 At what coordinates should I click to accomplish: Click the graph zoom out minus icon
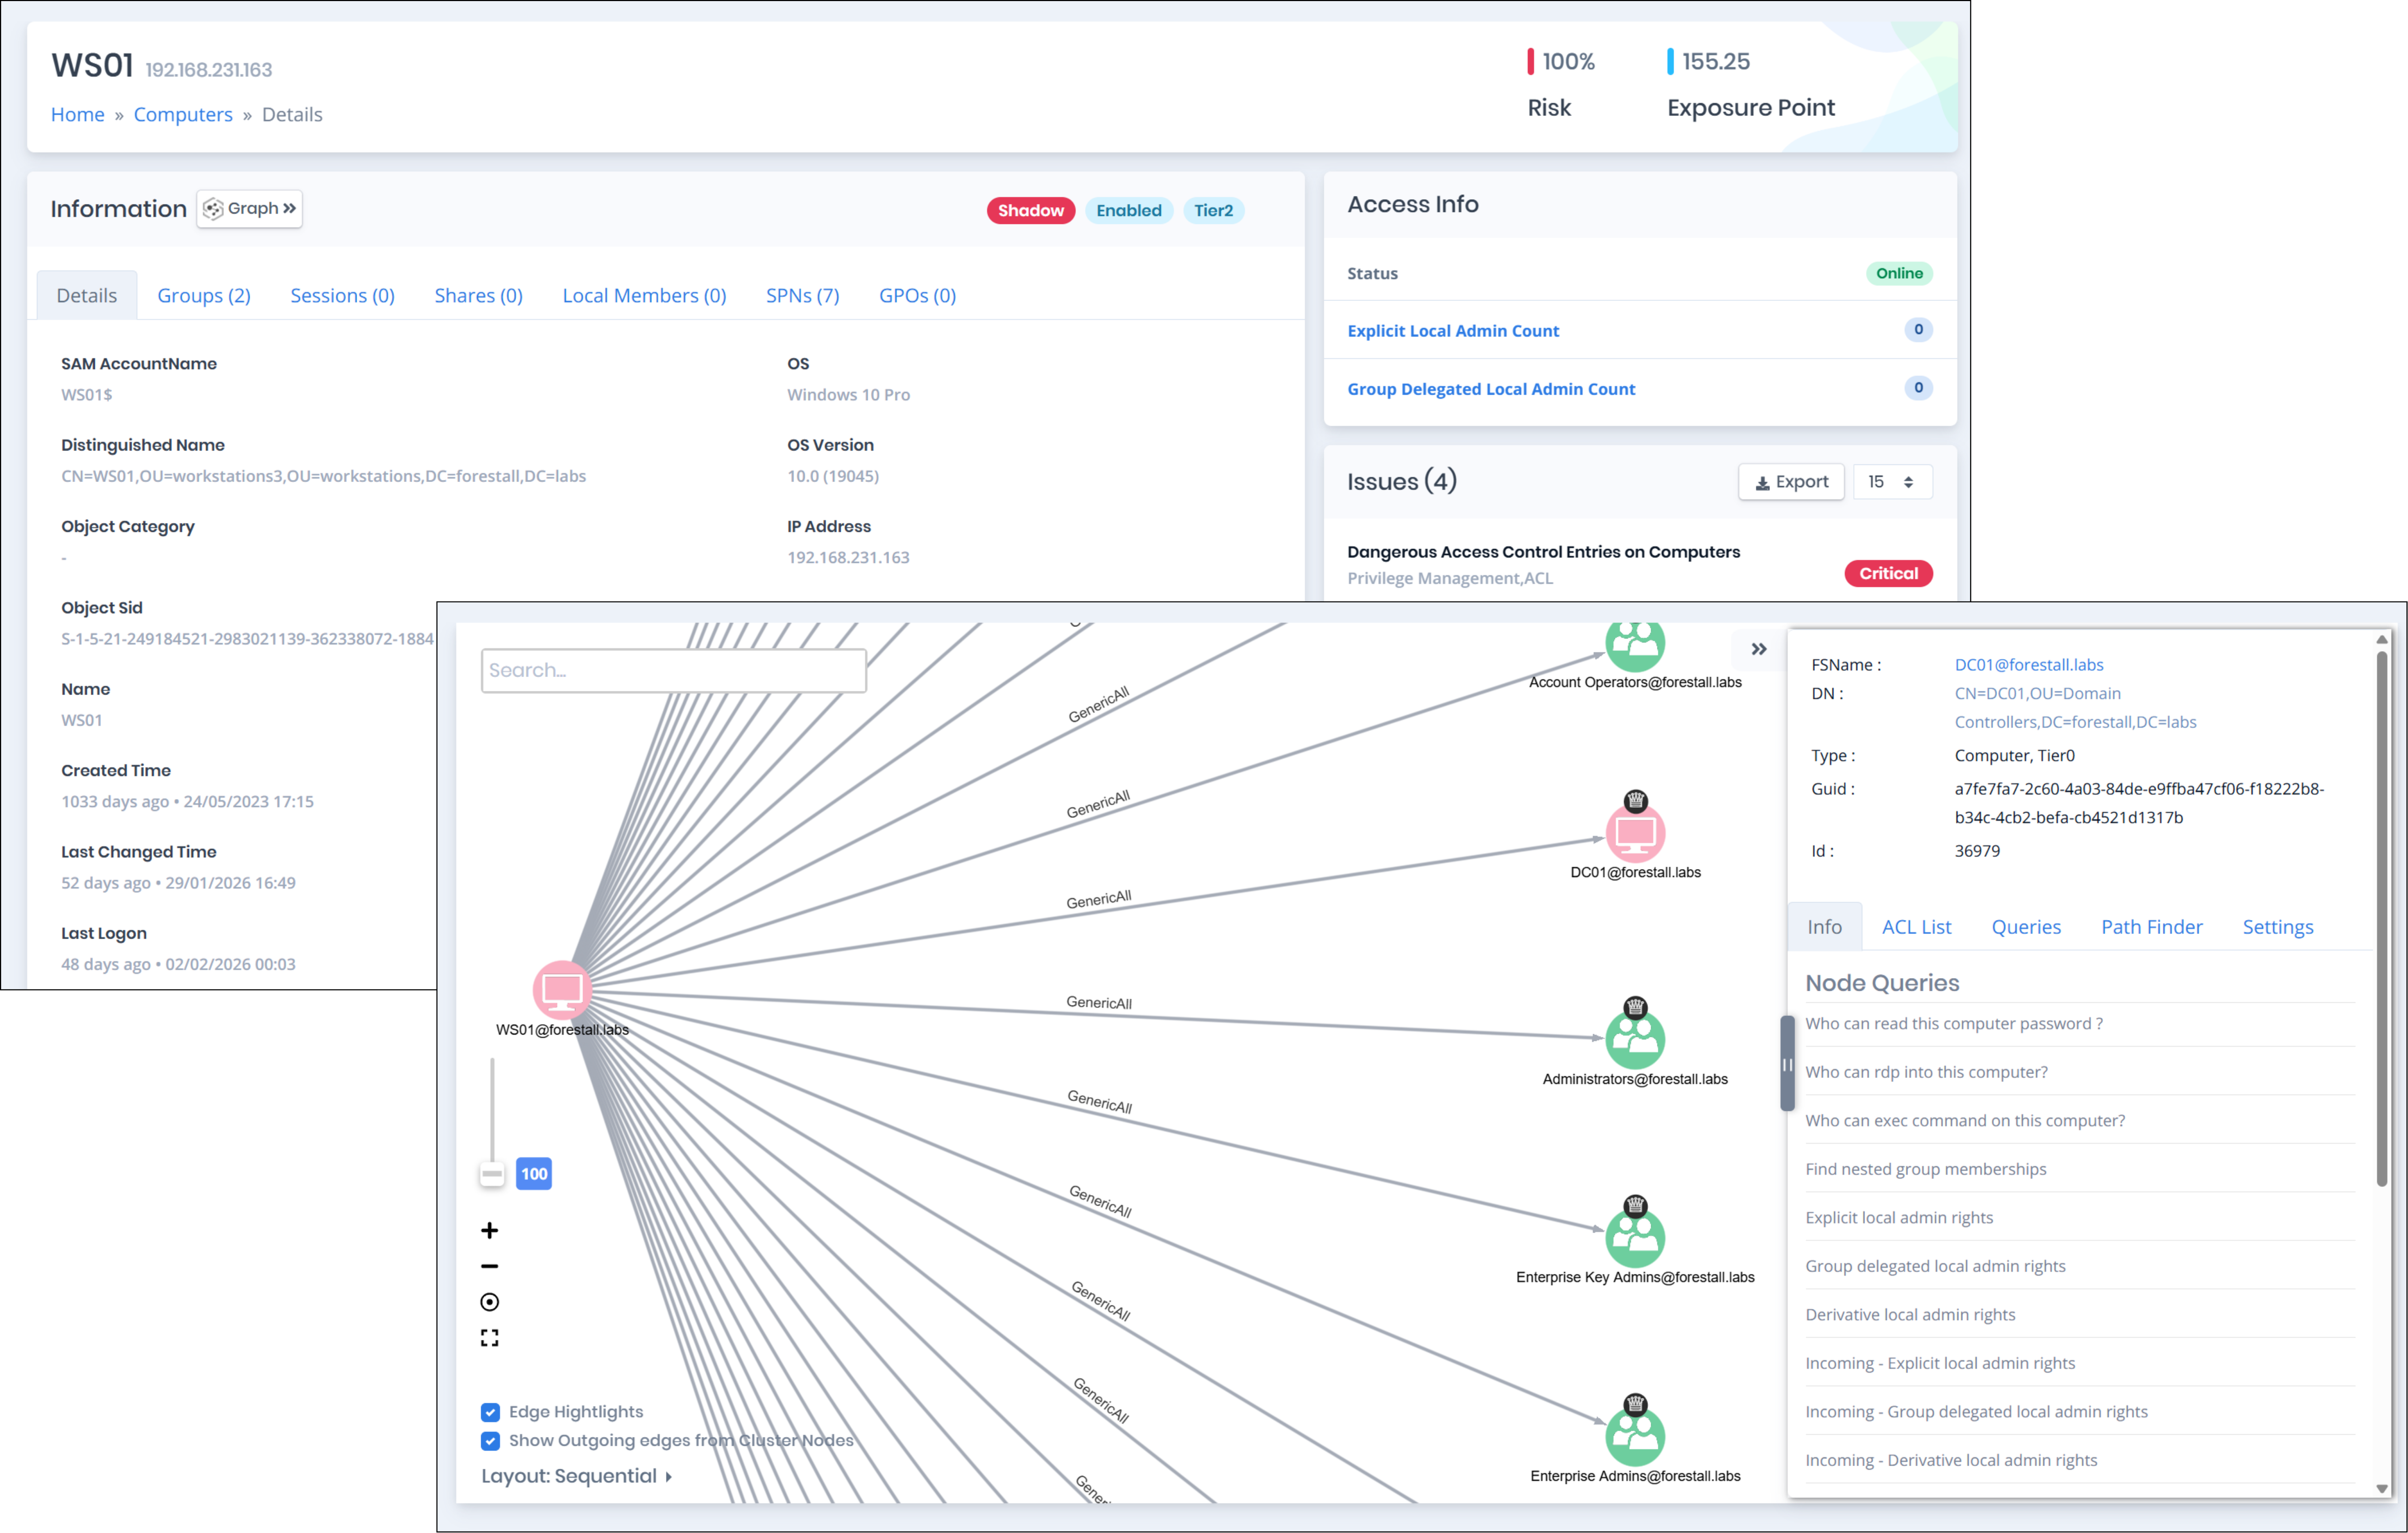pos(489,1266)
